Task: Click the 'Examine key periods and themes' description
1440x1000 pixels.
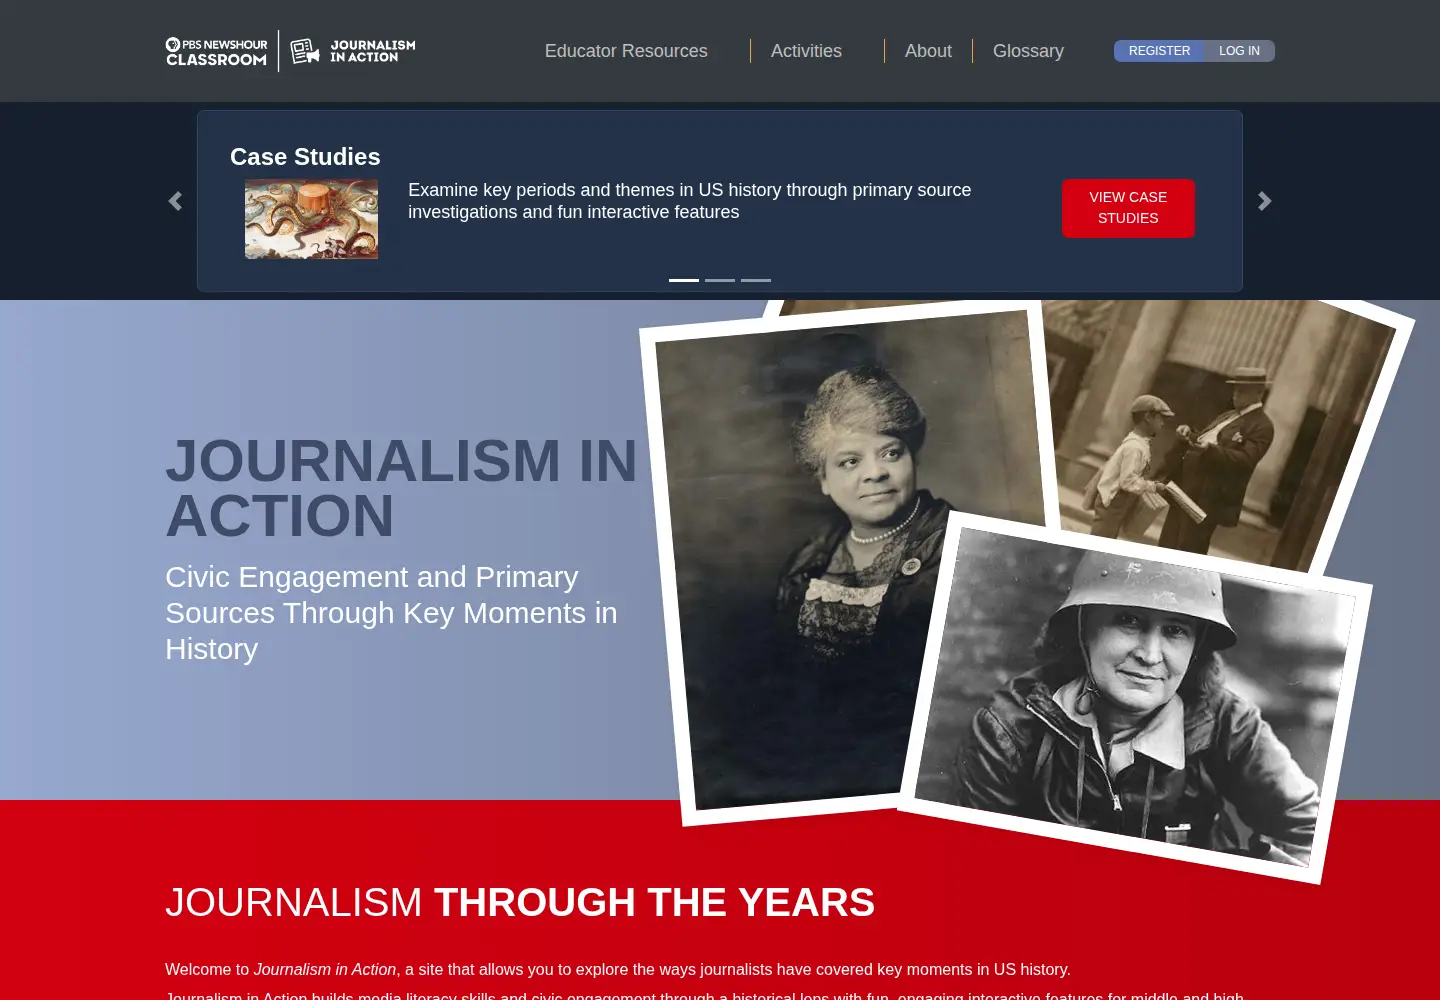Action: [x=689, y=201]
